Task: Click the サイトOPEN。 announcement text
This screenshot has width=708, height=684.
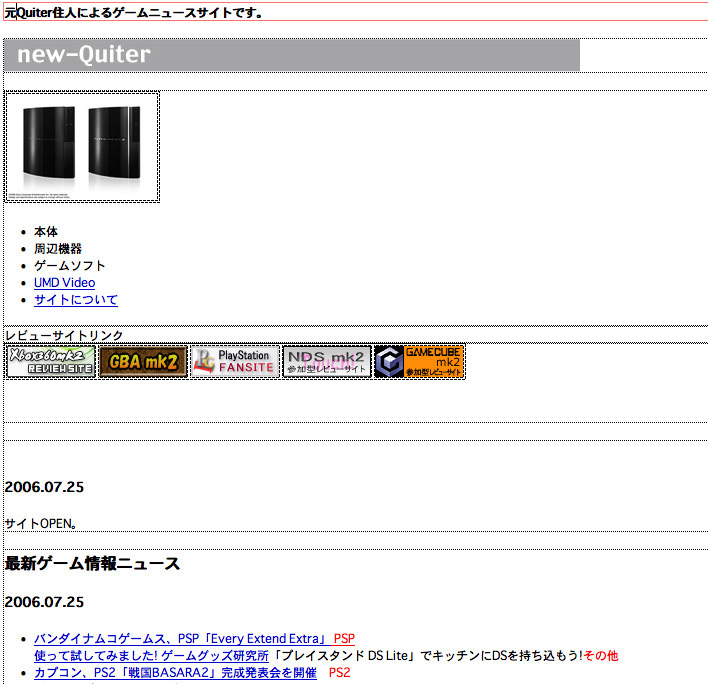Action: click(x=40, y=524)
